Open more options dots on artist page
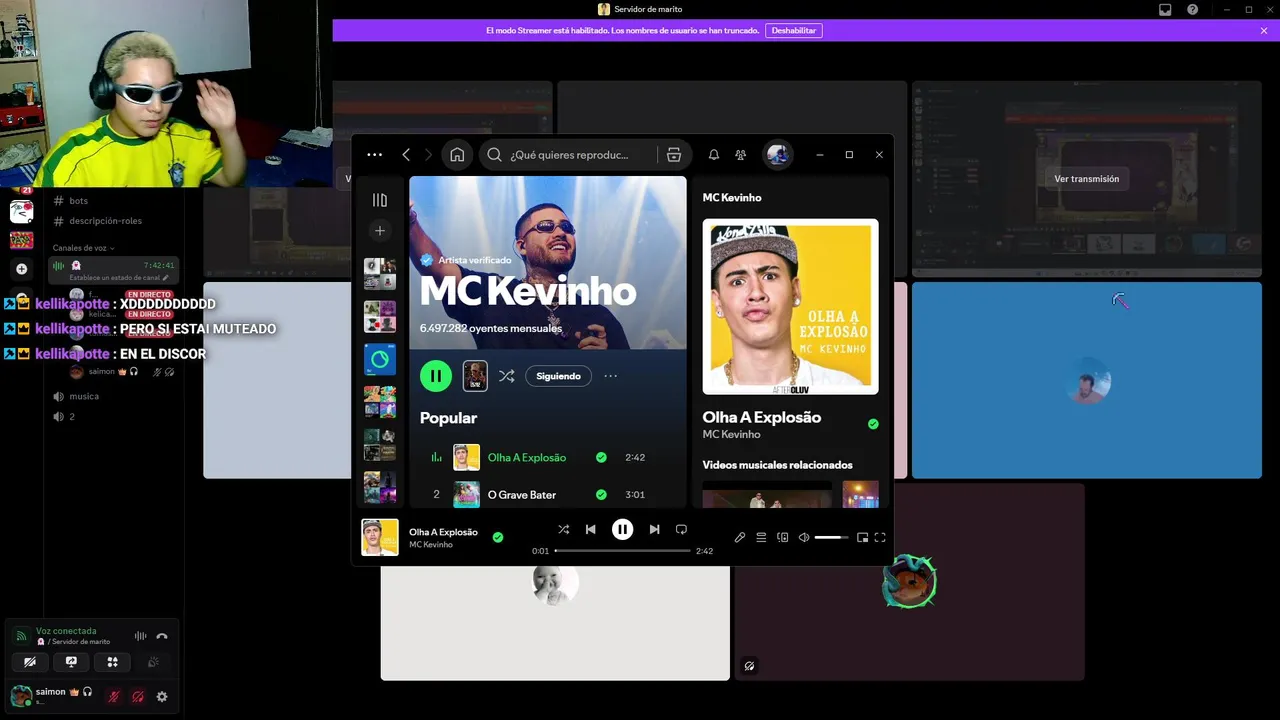 pyautogui.click(x=611, y=376)
